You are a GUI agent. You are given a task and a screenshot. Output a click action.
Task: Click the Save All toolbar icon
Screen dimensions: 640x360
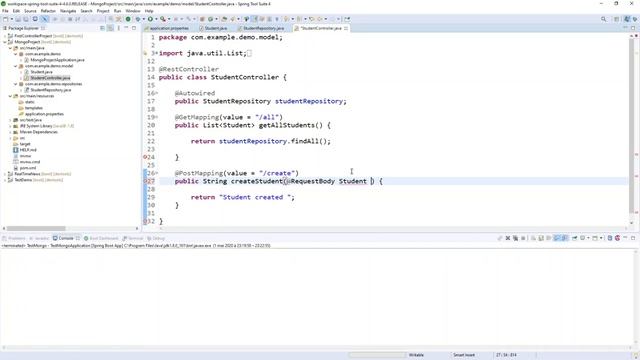tap(25, 19)
